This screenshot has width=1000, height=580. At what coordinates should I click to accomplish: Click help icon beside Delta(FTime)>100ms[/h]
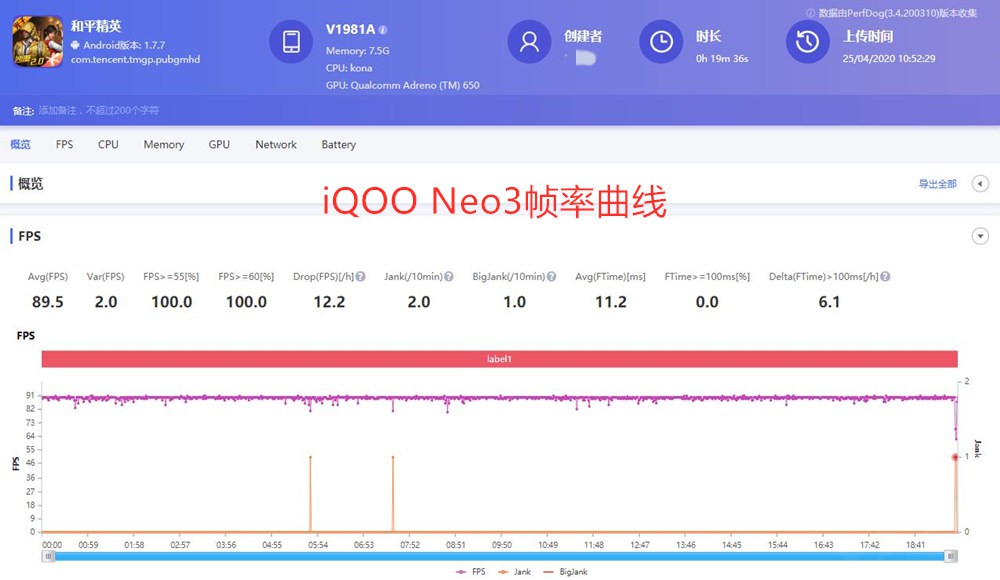pos(885,276)
